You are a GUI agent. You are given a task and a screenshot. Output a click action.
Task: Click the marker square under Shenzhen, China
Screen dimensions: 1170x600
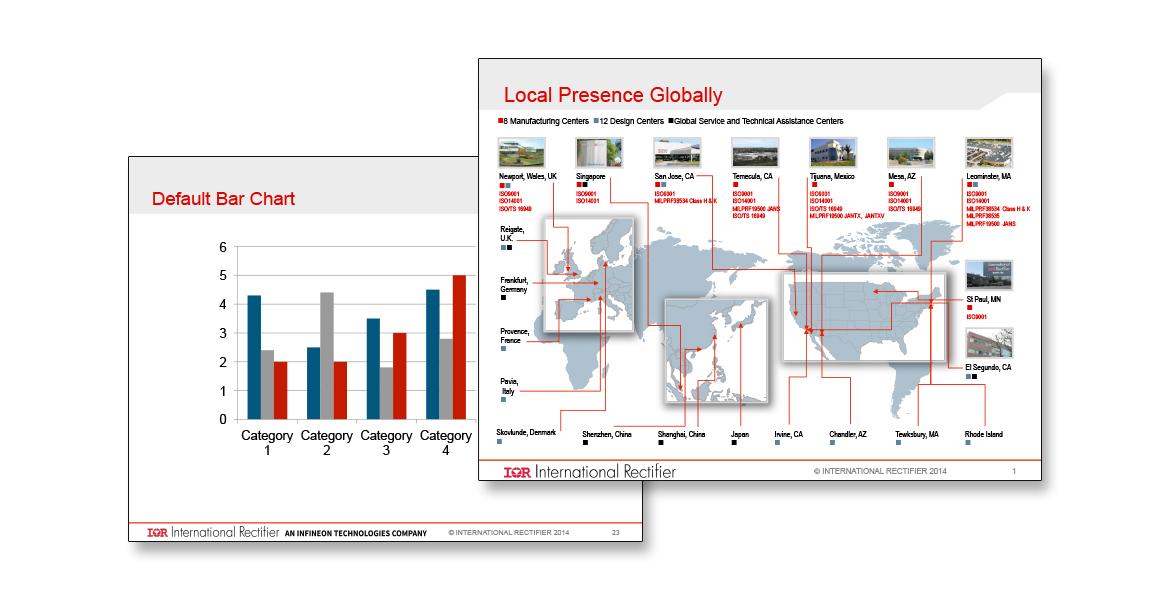(x=585, y=443)
